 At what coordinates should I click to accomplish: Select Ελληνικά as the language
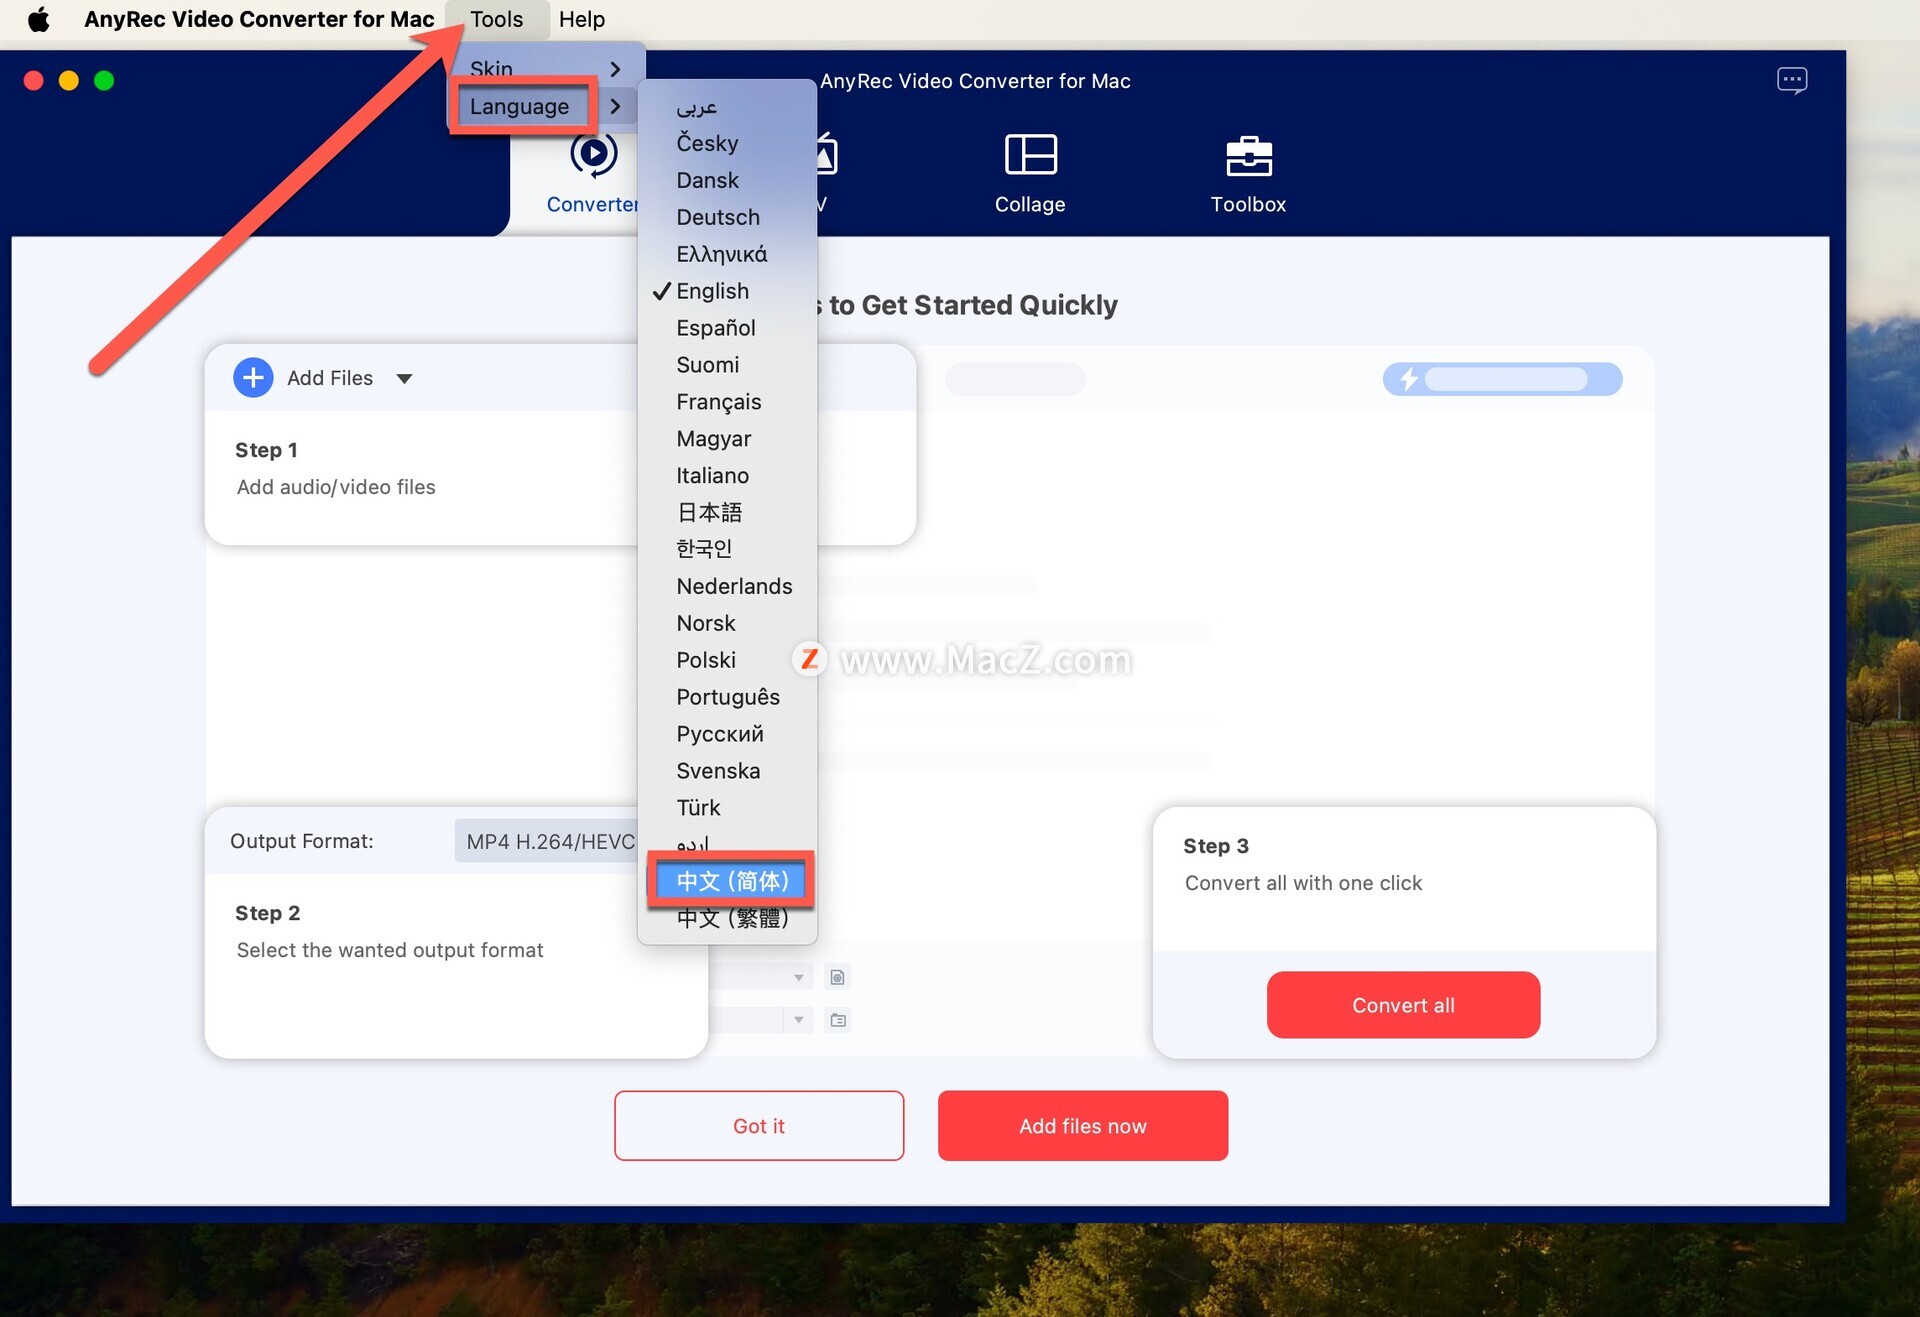pos(728,254)
